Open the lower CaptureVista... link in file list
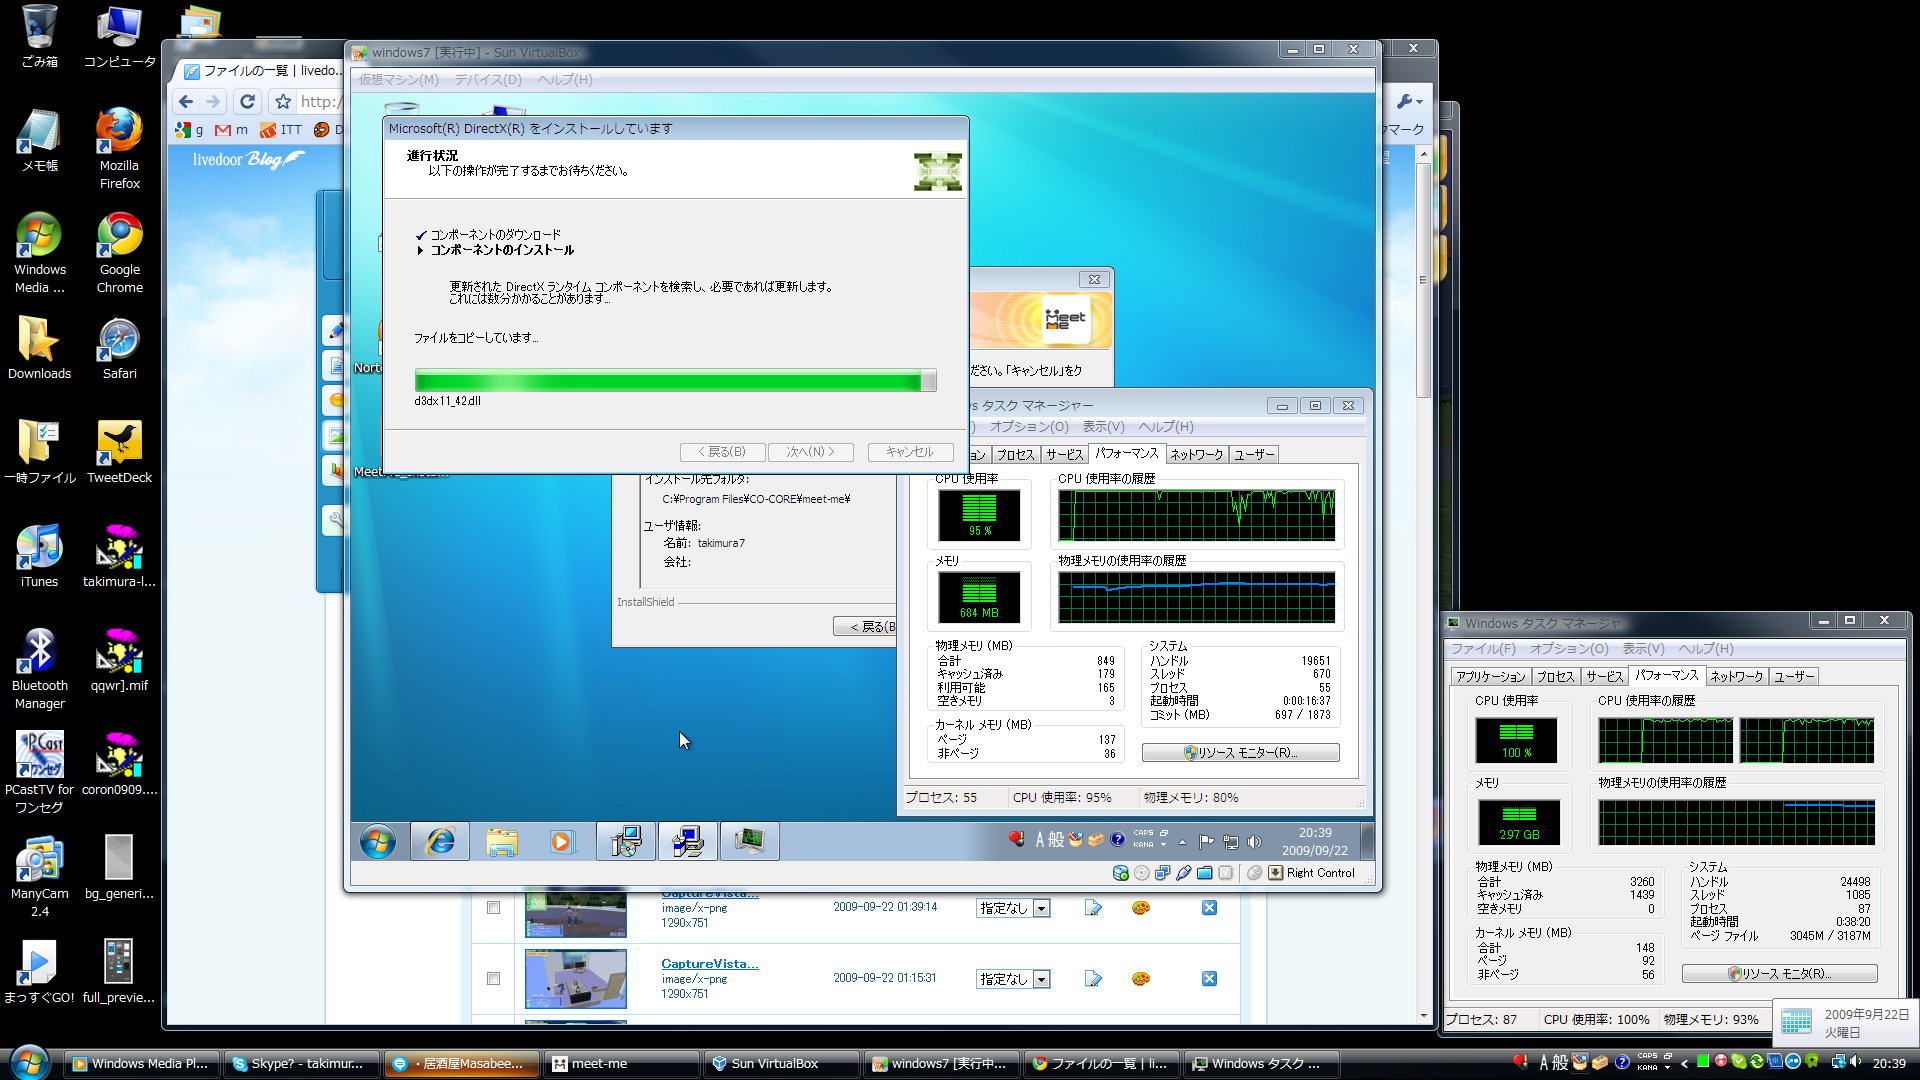This screenshot has height=1080, width=1920. click(709, 964)
